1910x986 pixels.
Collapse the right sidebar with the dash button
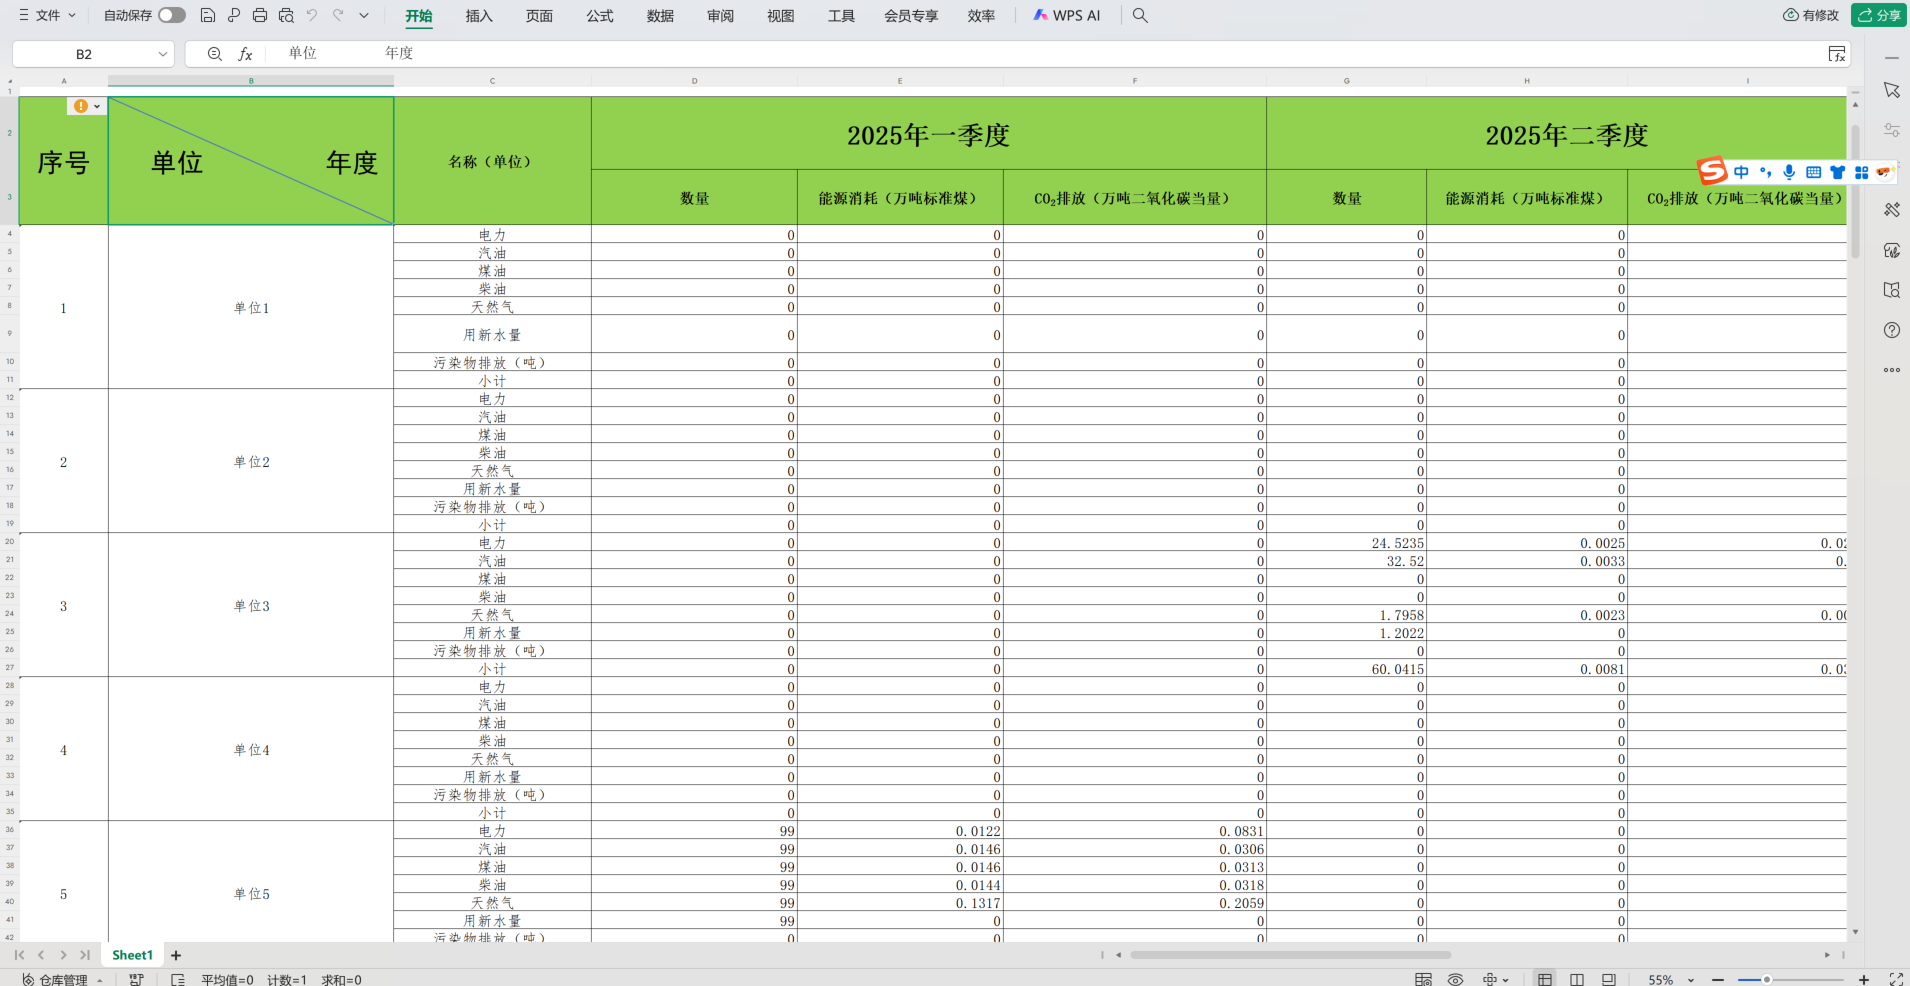tap(1892, 58)
